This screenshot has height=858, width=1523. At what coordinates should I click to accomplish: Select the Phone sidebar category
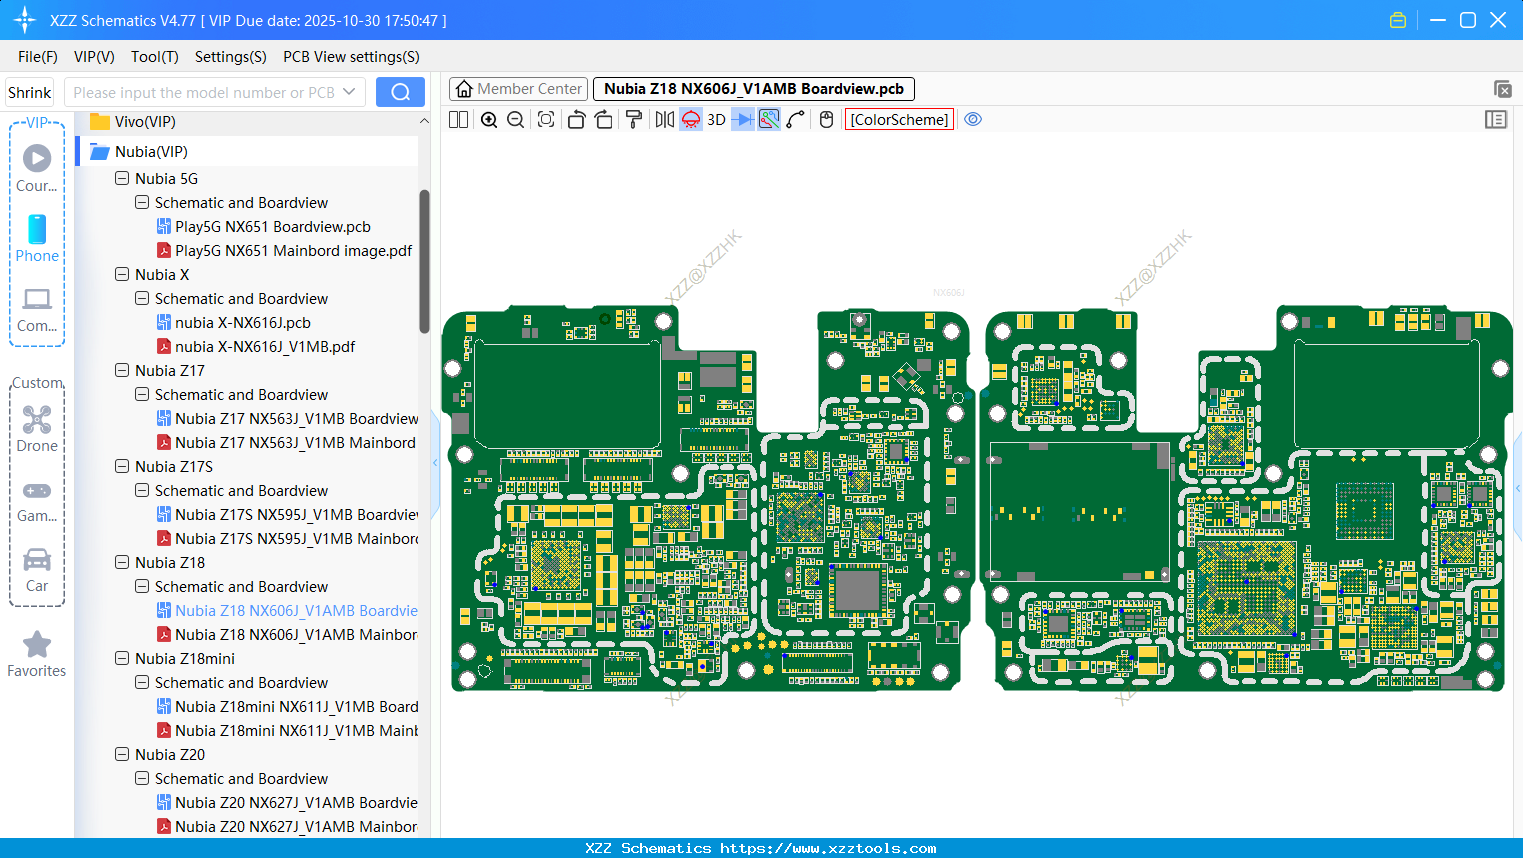pyautogui.click(x=37, y=238)
